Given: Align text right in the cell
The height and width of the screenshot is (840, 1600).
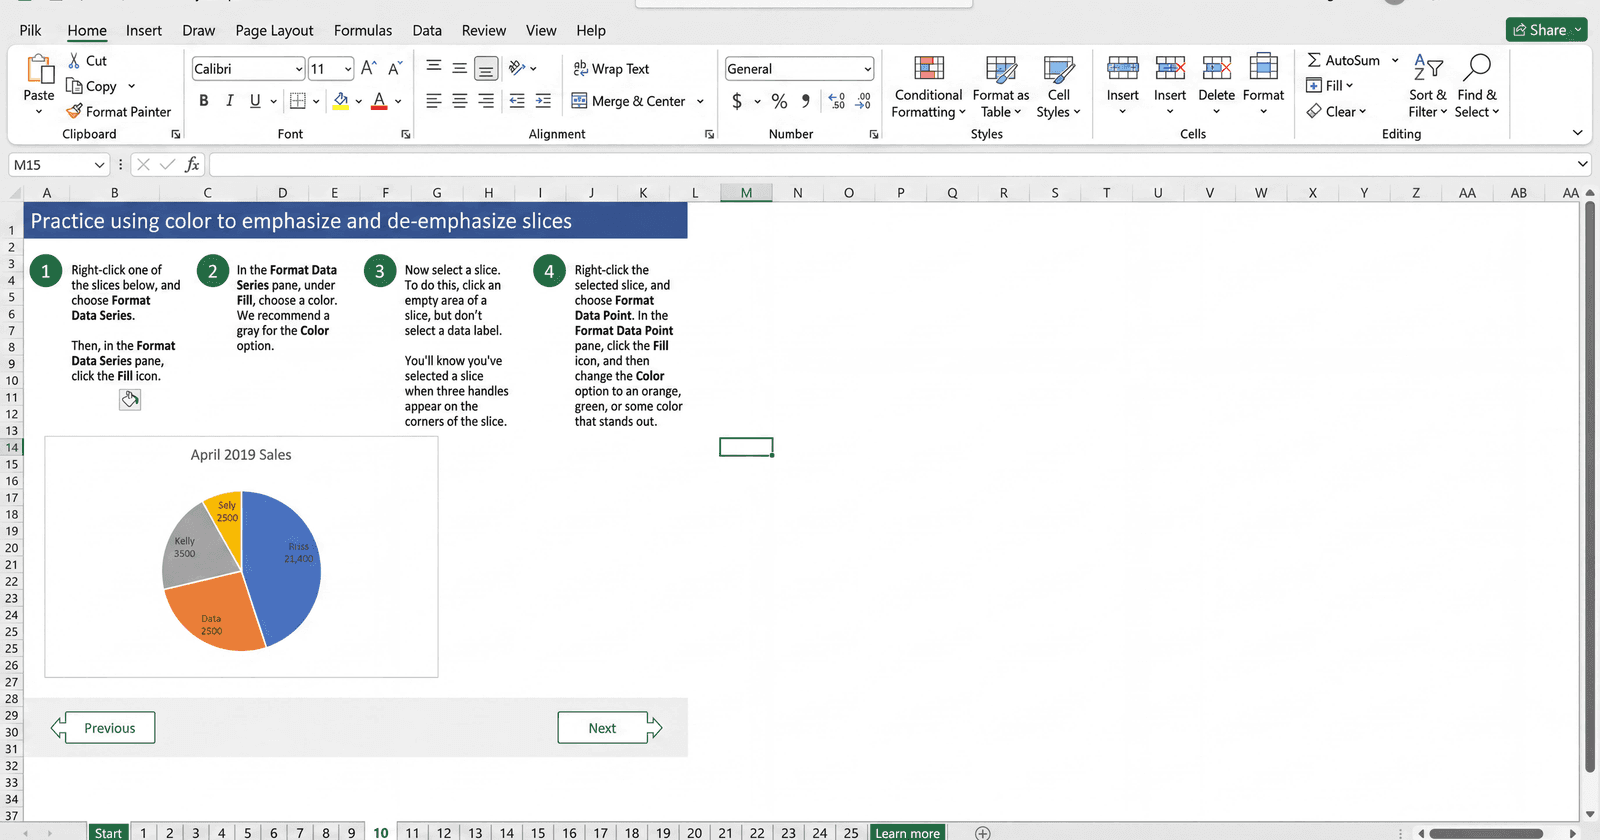Looking at the screenshot, I should pyautogui.click(x=486, y=100).
